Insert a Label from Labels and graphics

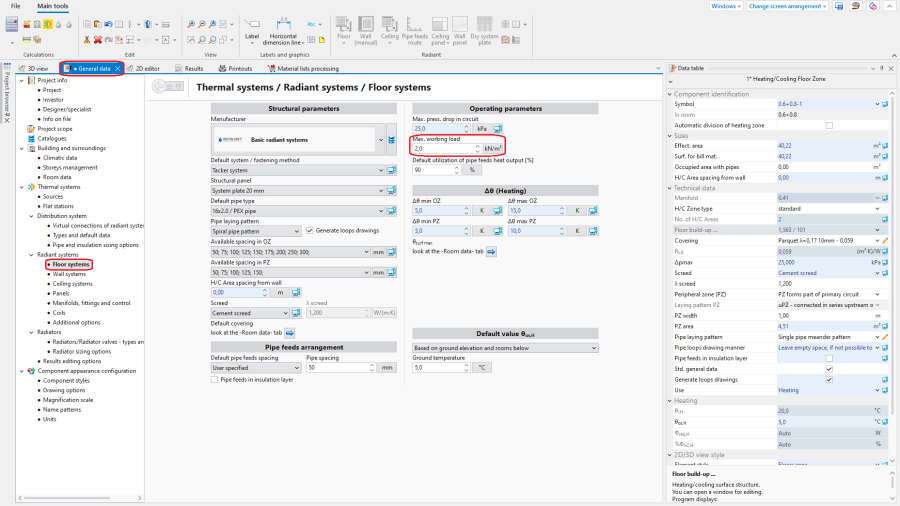point(252,31)
